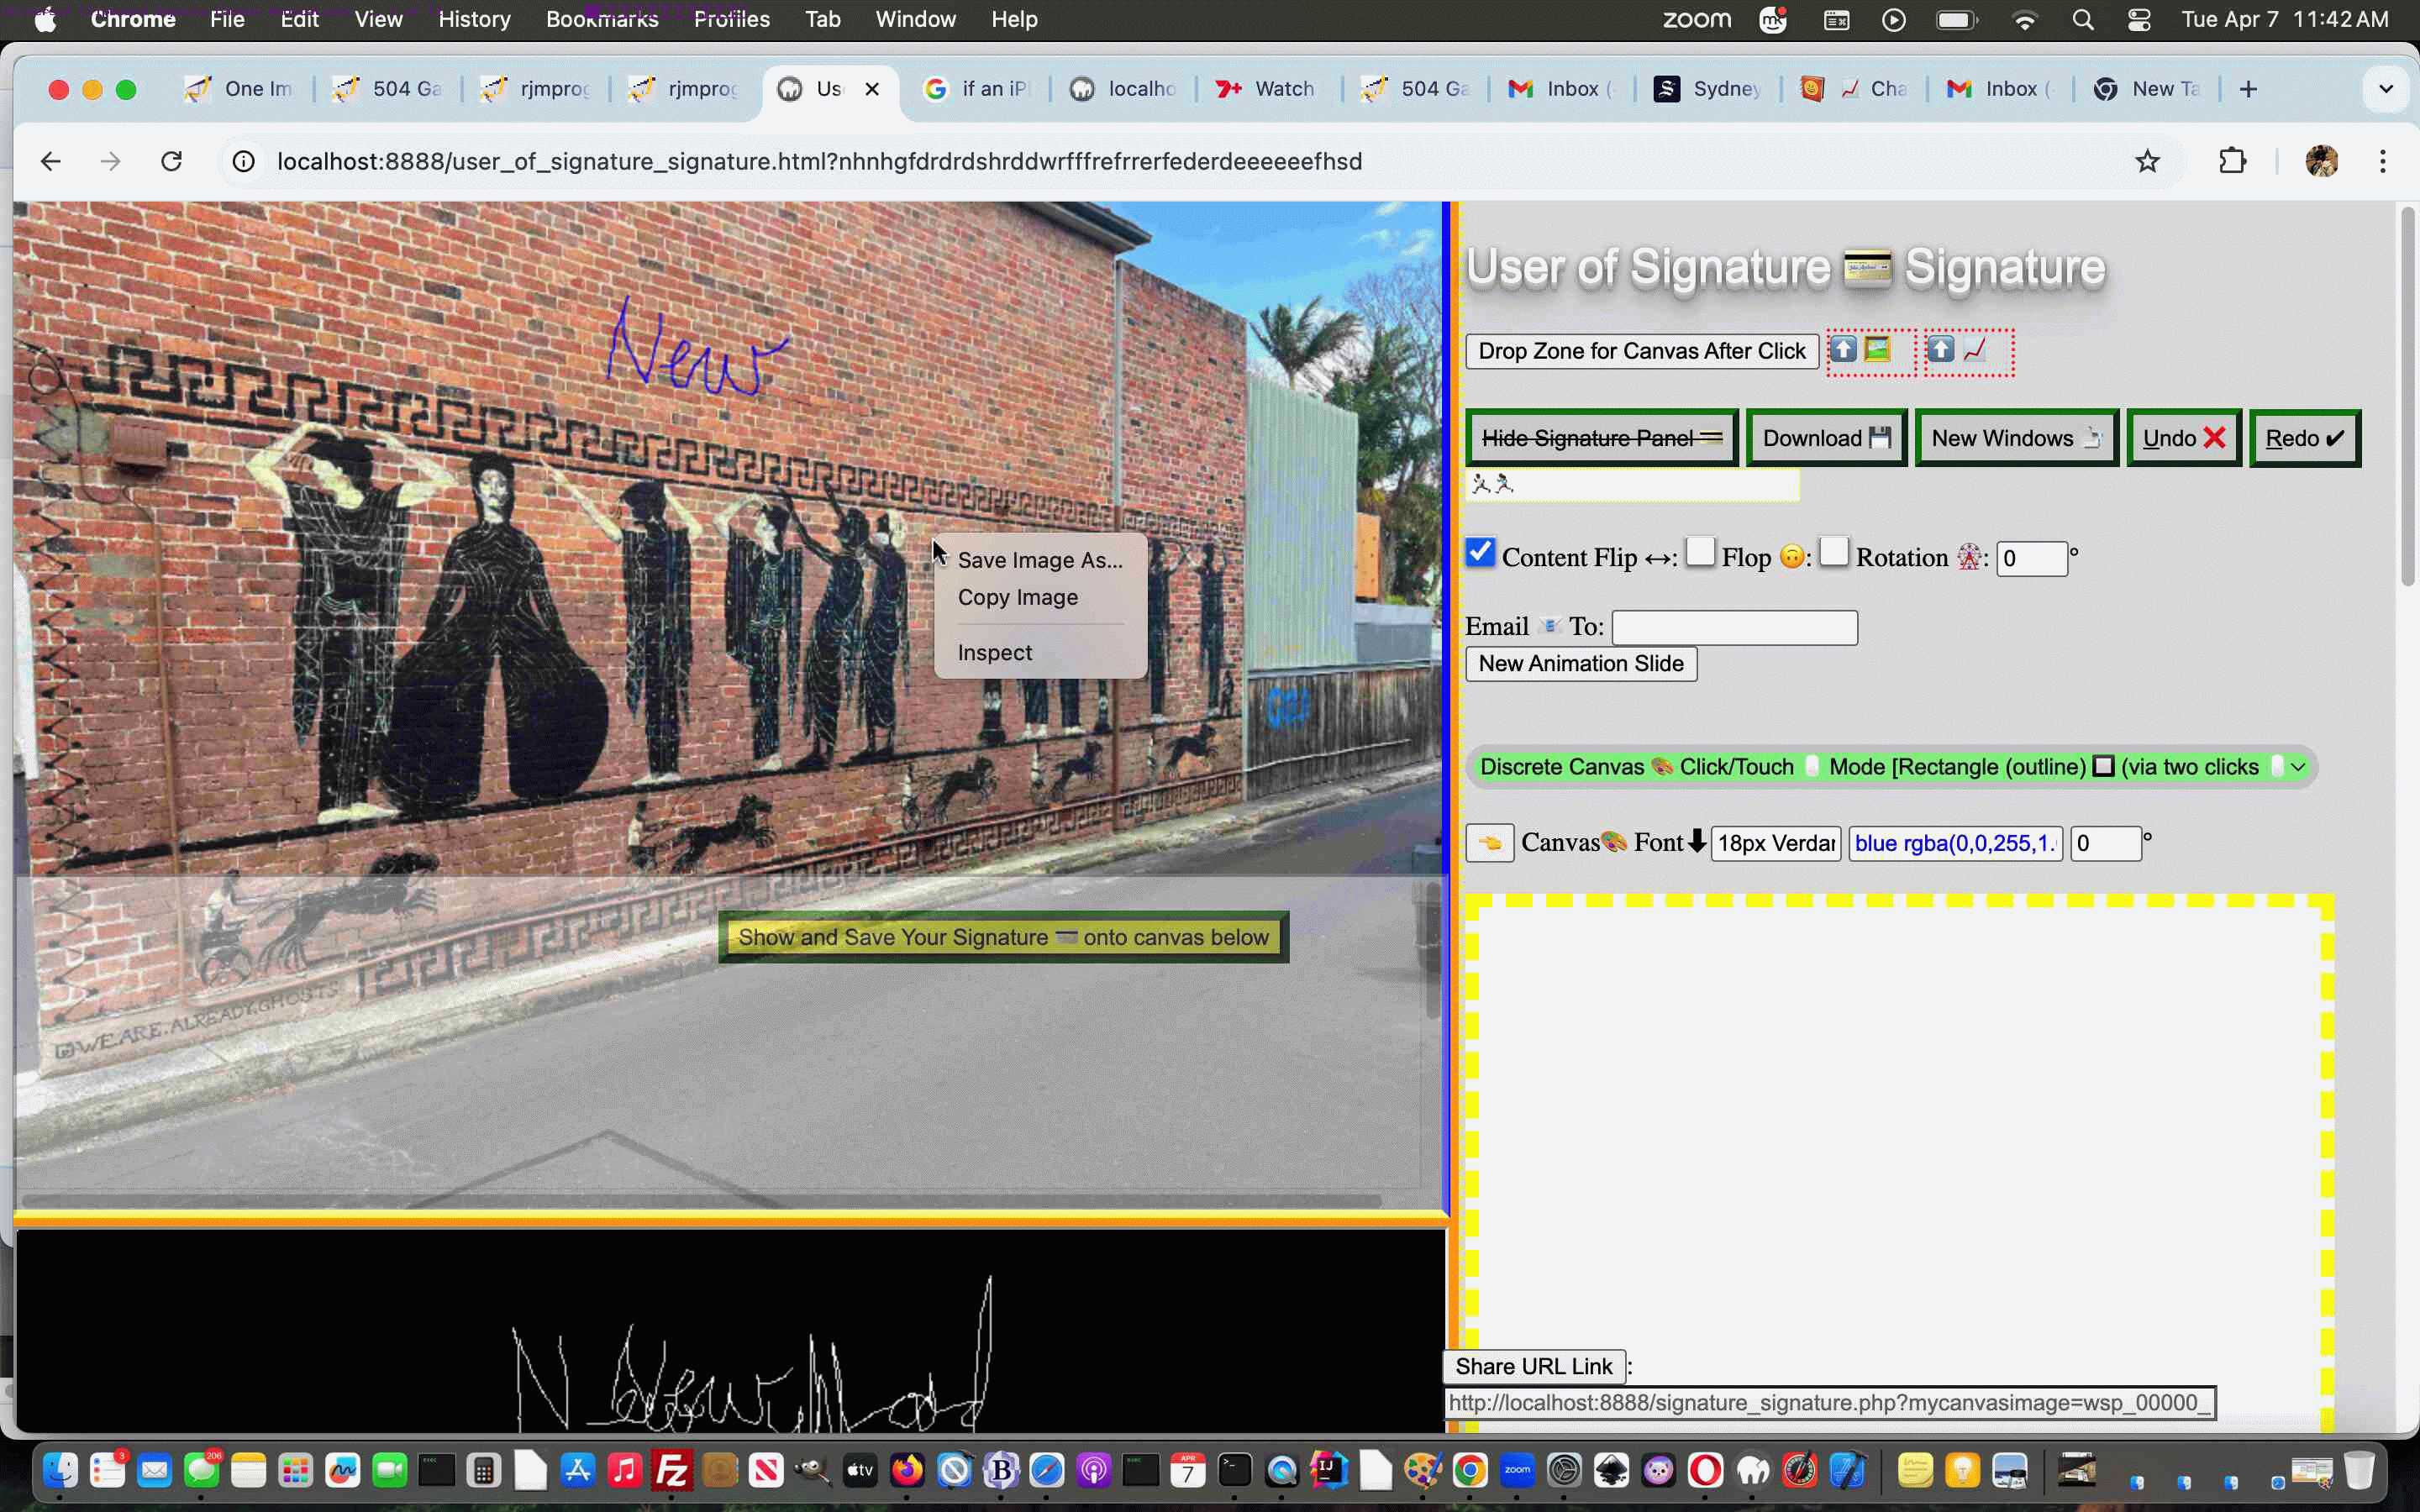This screenshot has width=2420, height=1512.
Task: Select the landscape picture icon beside upload arrow
Action: (1878, 350)
